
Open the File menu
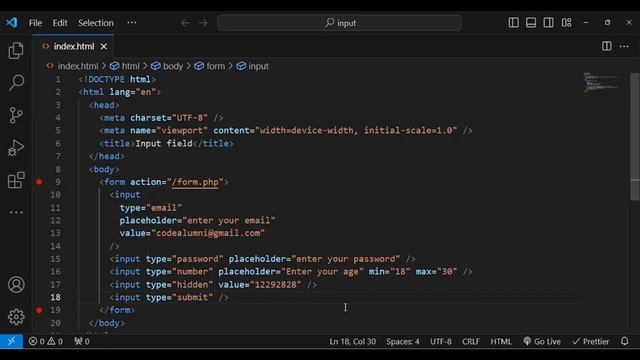pos(36,23)
